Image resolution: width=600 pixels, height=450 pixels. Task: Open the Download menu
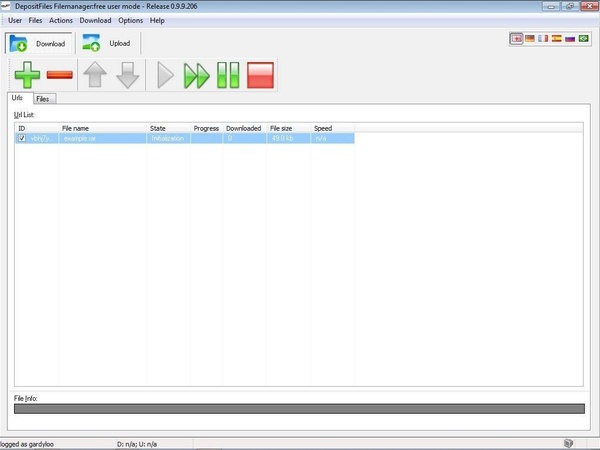(95, 21)
